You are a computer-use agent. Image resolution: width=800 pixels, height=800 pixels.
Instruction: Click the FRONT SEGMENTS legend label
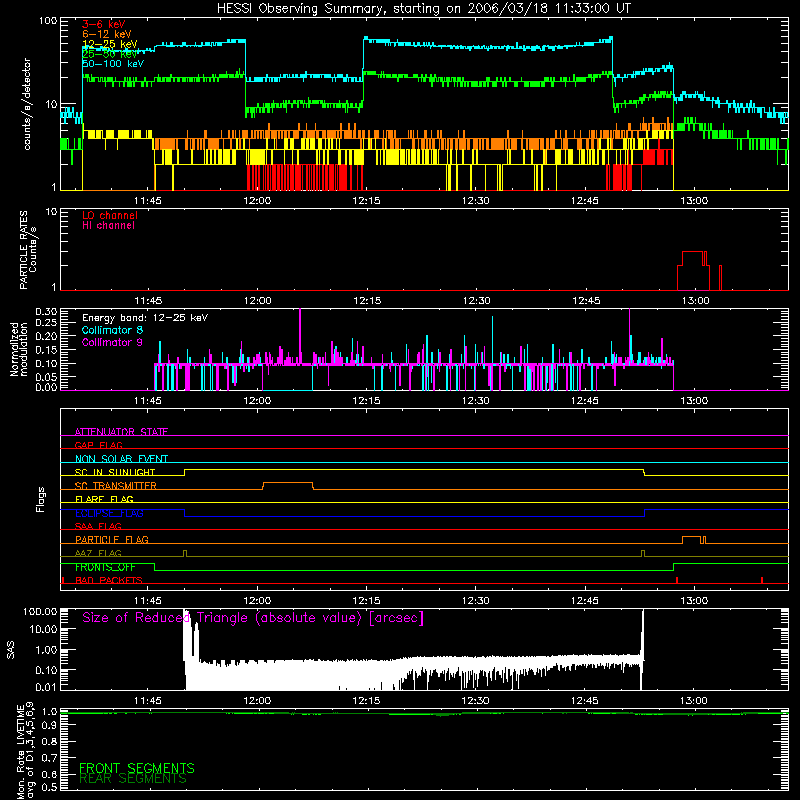click(x=137, y=768)
